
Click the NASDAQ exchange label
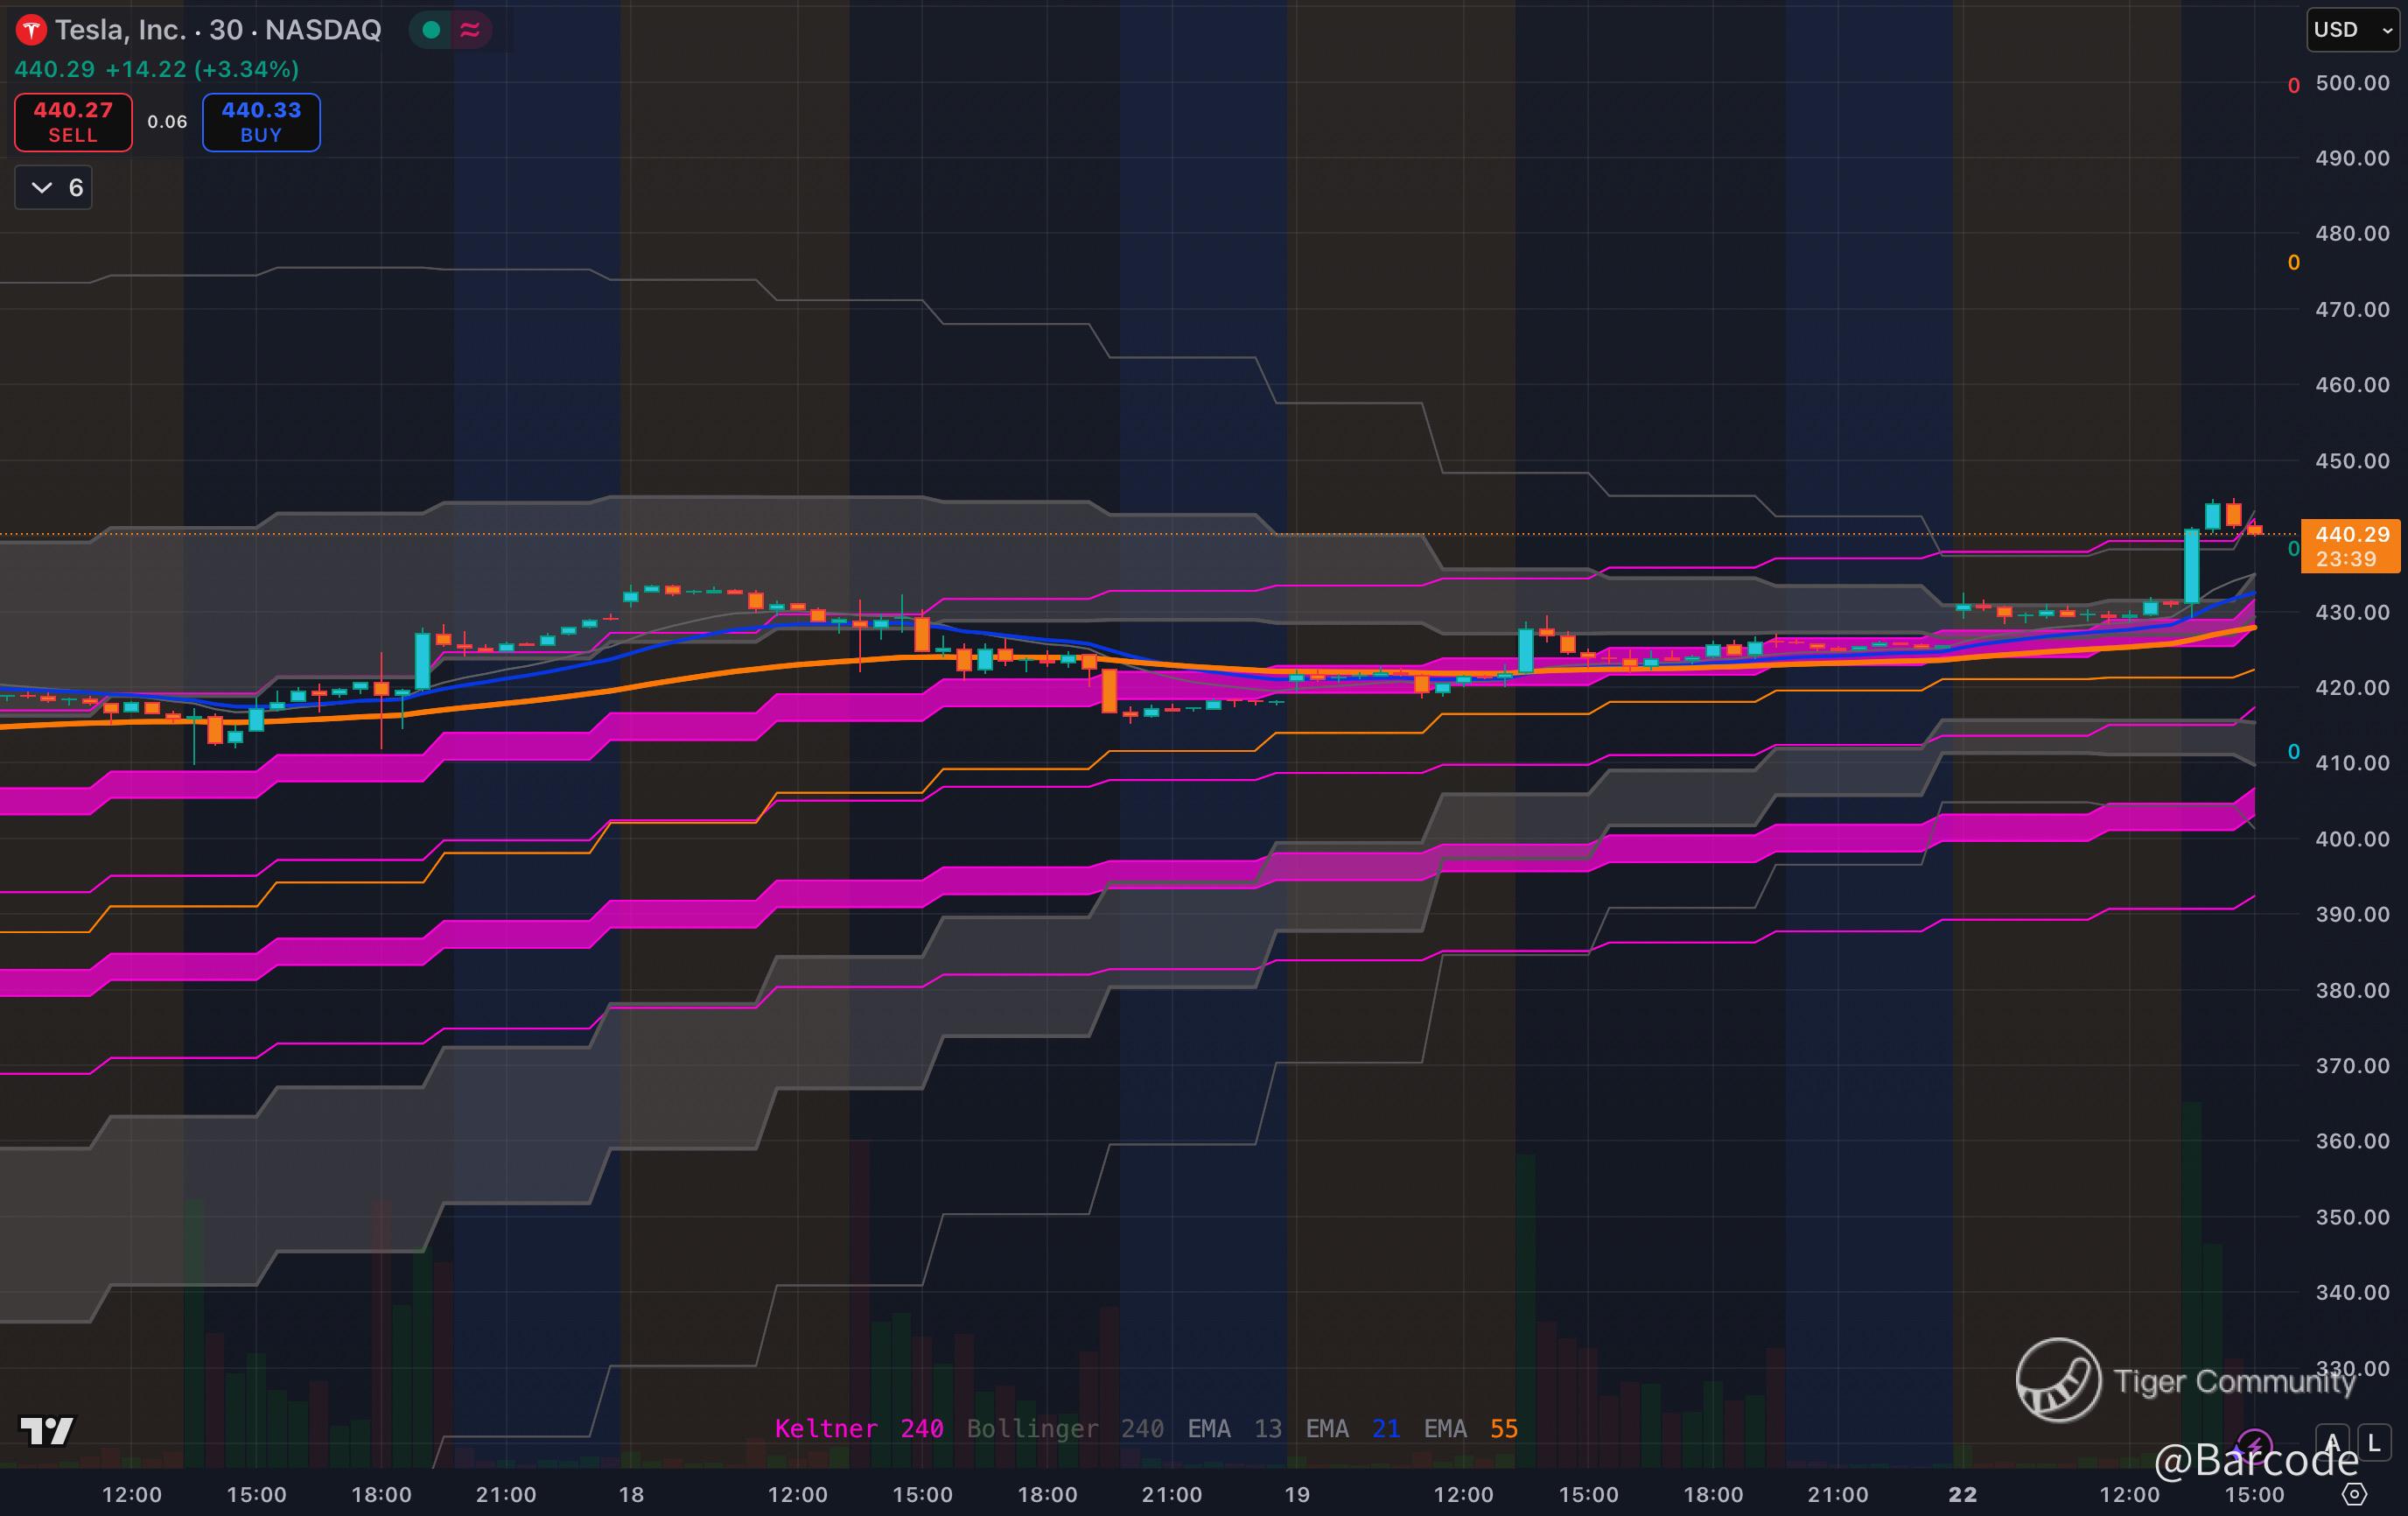coord(323,30)
